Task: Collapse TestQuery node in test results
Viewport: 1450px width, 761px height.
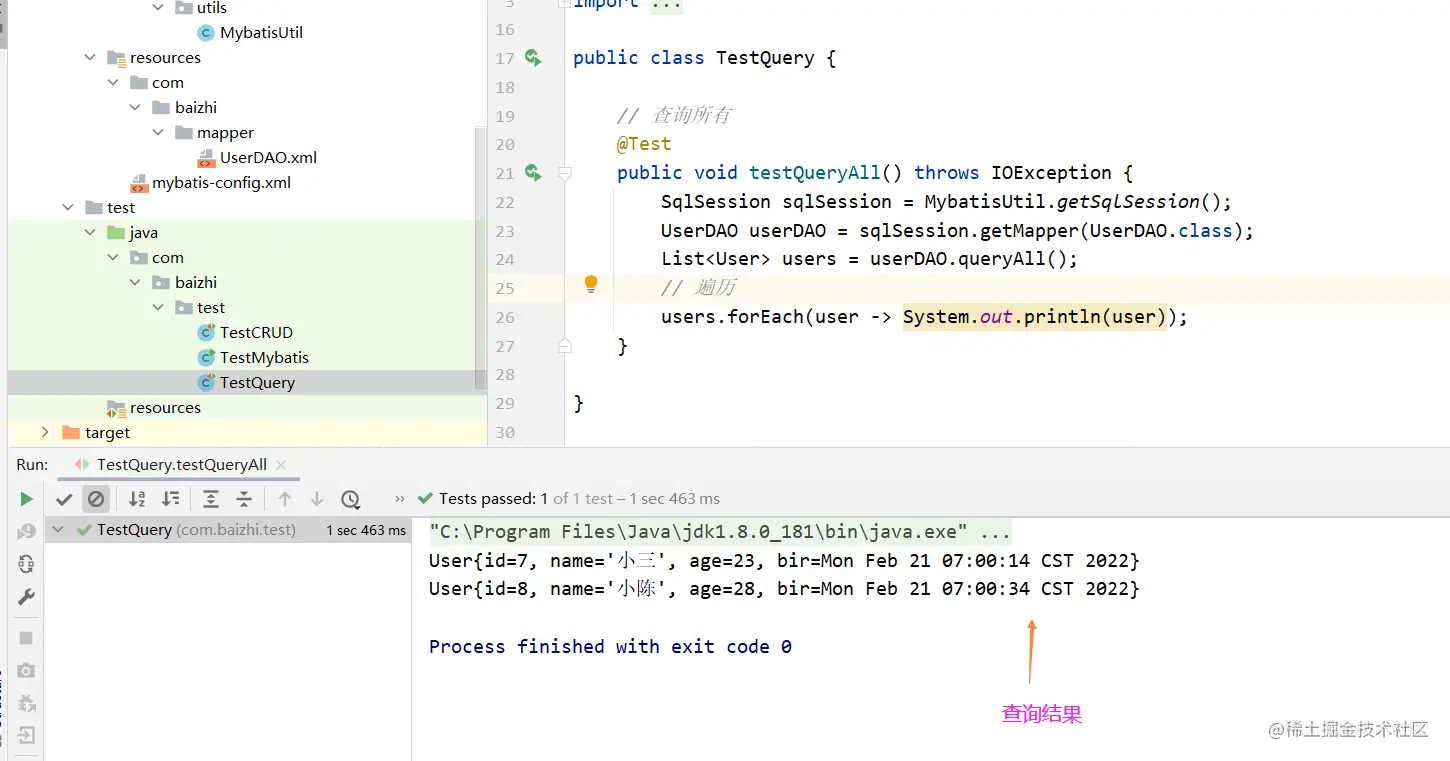Action: point(59,530)
